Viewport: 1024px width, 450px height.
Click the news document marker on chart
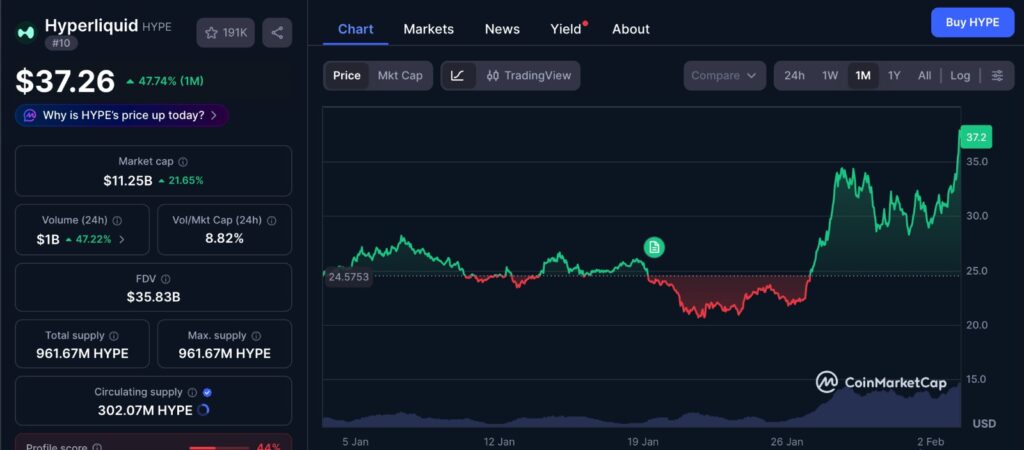pyautogui.click(x=654, y=248)
